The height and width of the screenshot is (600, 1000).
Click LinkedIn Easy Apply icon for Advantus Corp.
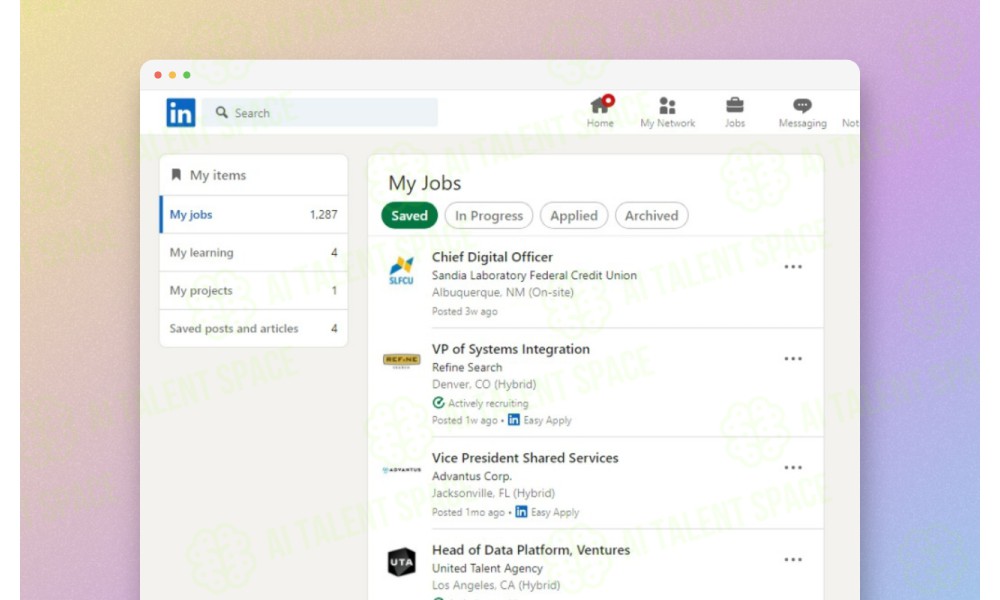(x=521, y=511)
